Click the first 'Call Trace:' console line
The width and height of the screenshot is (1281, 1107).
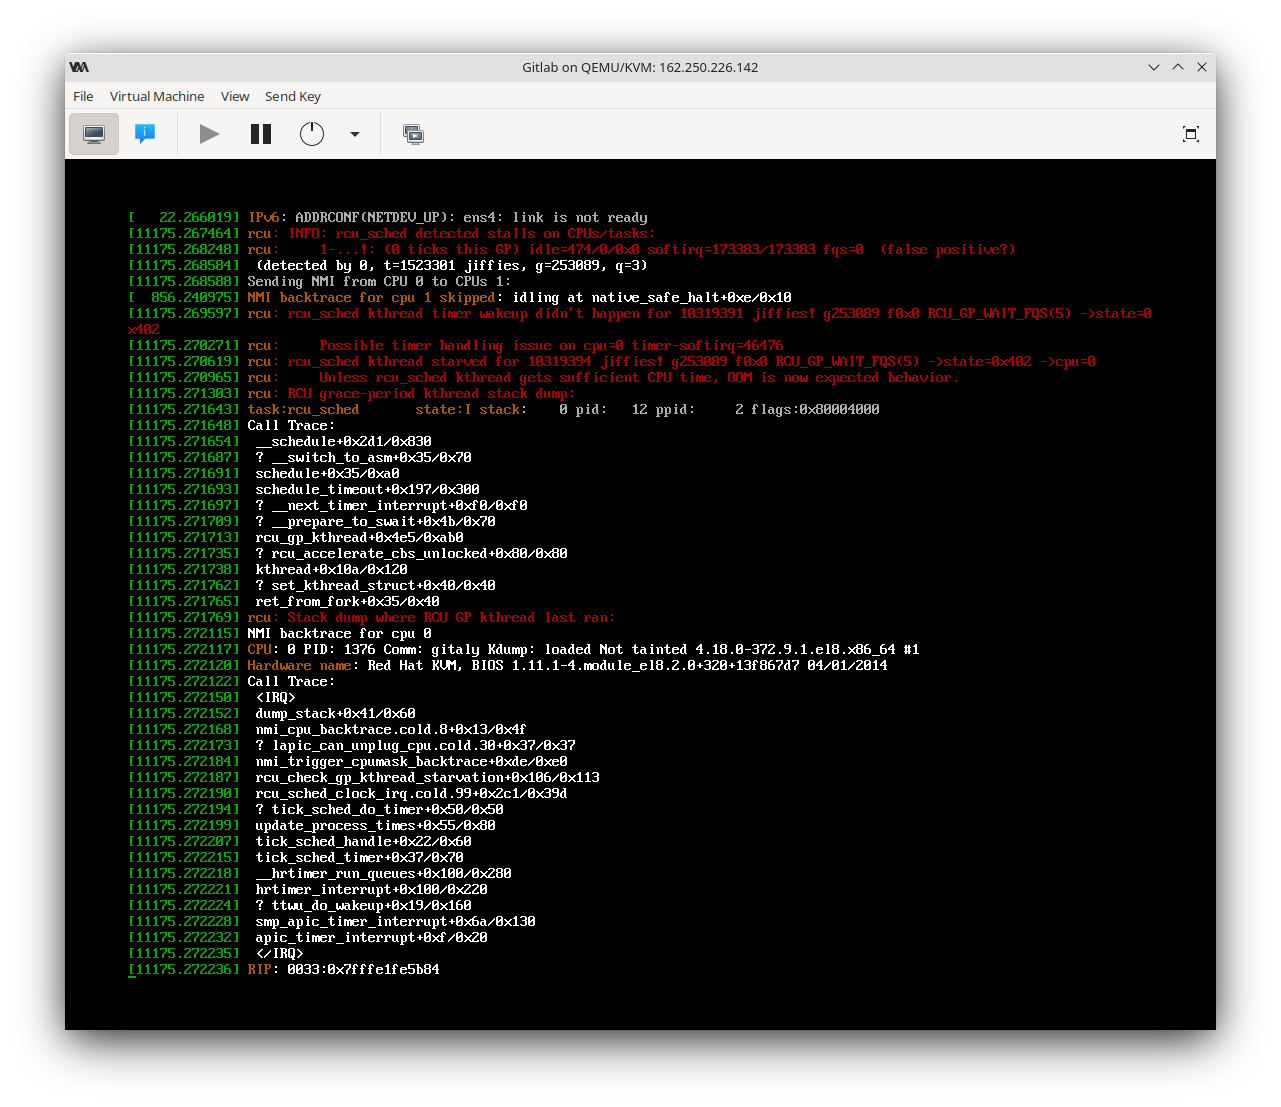(291, 425)
